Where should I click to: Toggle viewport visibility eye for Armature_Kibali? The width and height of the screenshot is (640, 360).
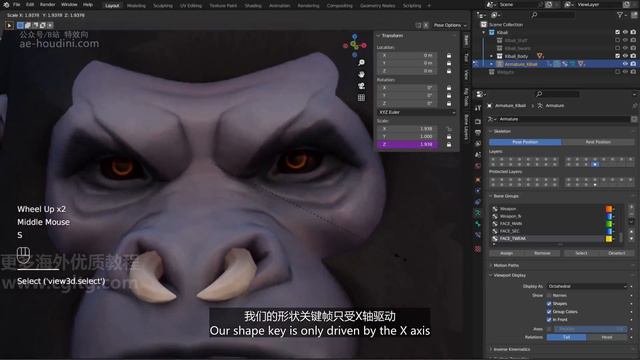click(625, 64)
